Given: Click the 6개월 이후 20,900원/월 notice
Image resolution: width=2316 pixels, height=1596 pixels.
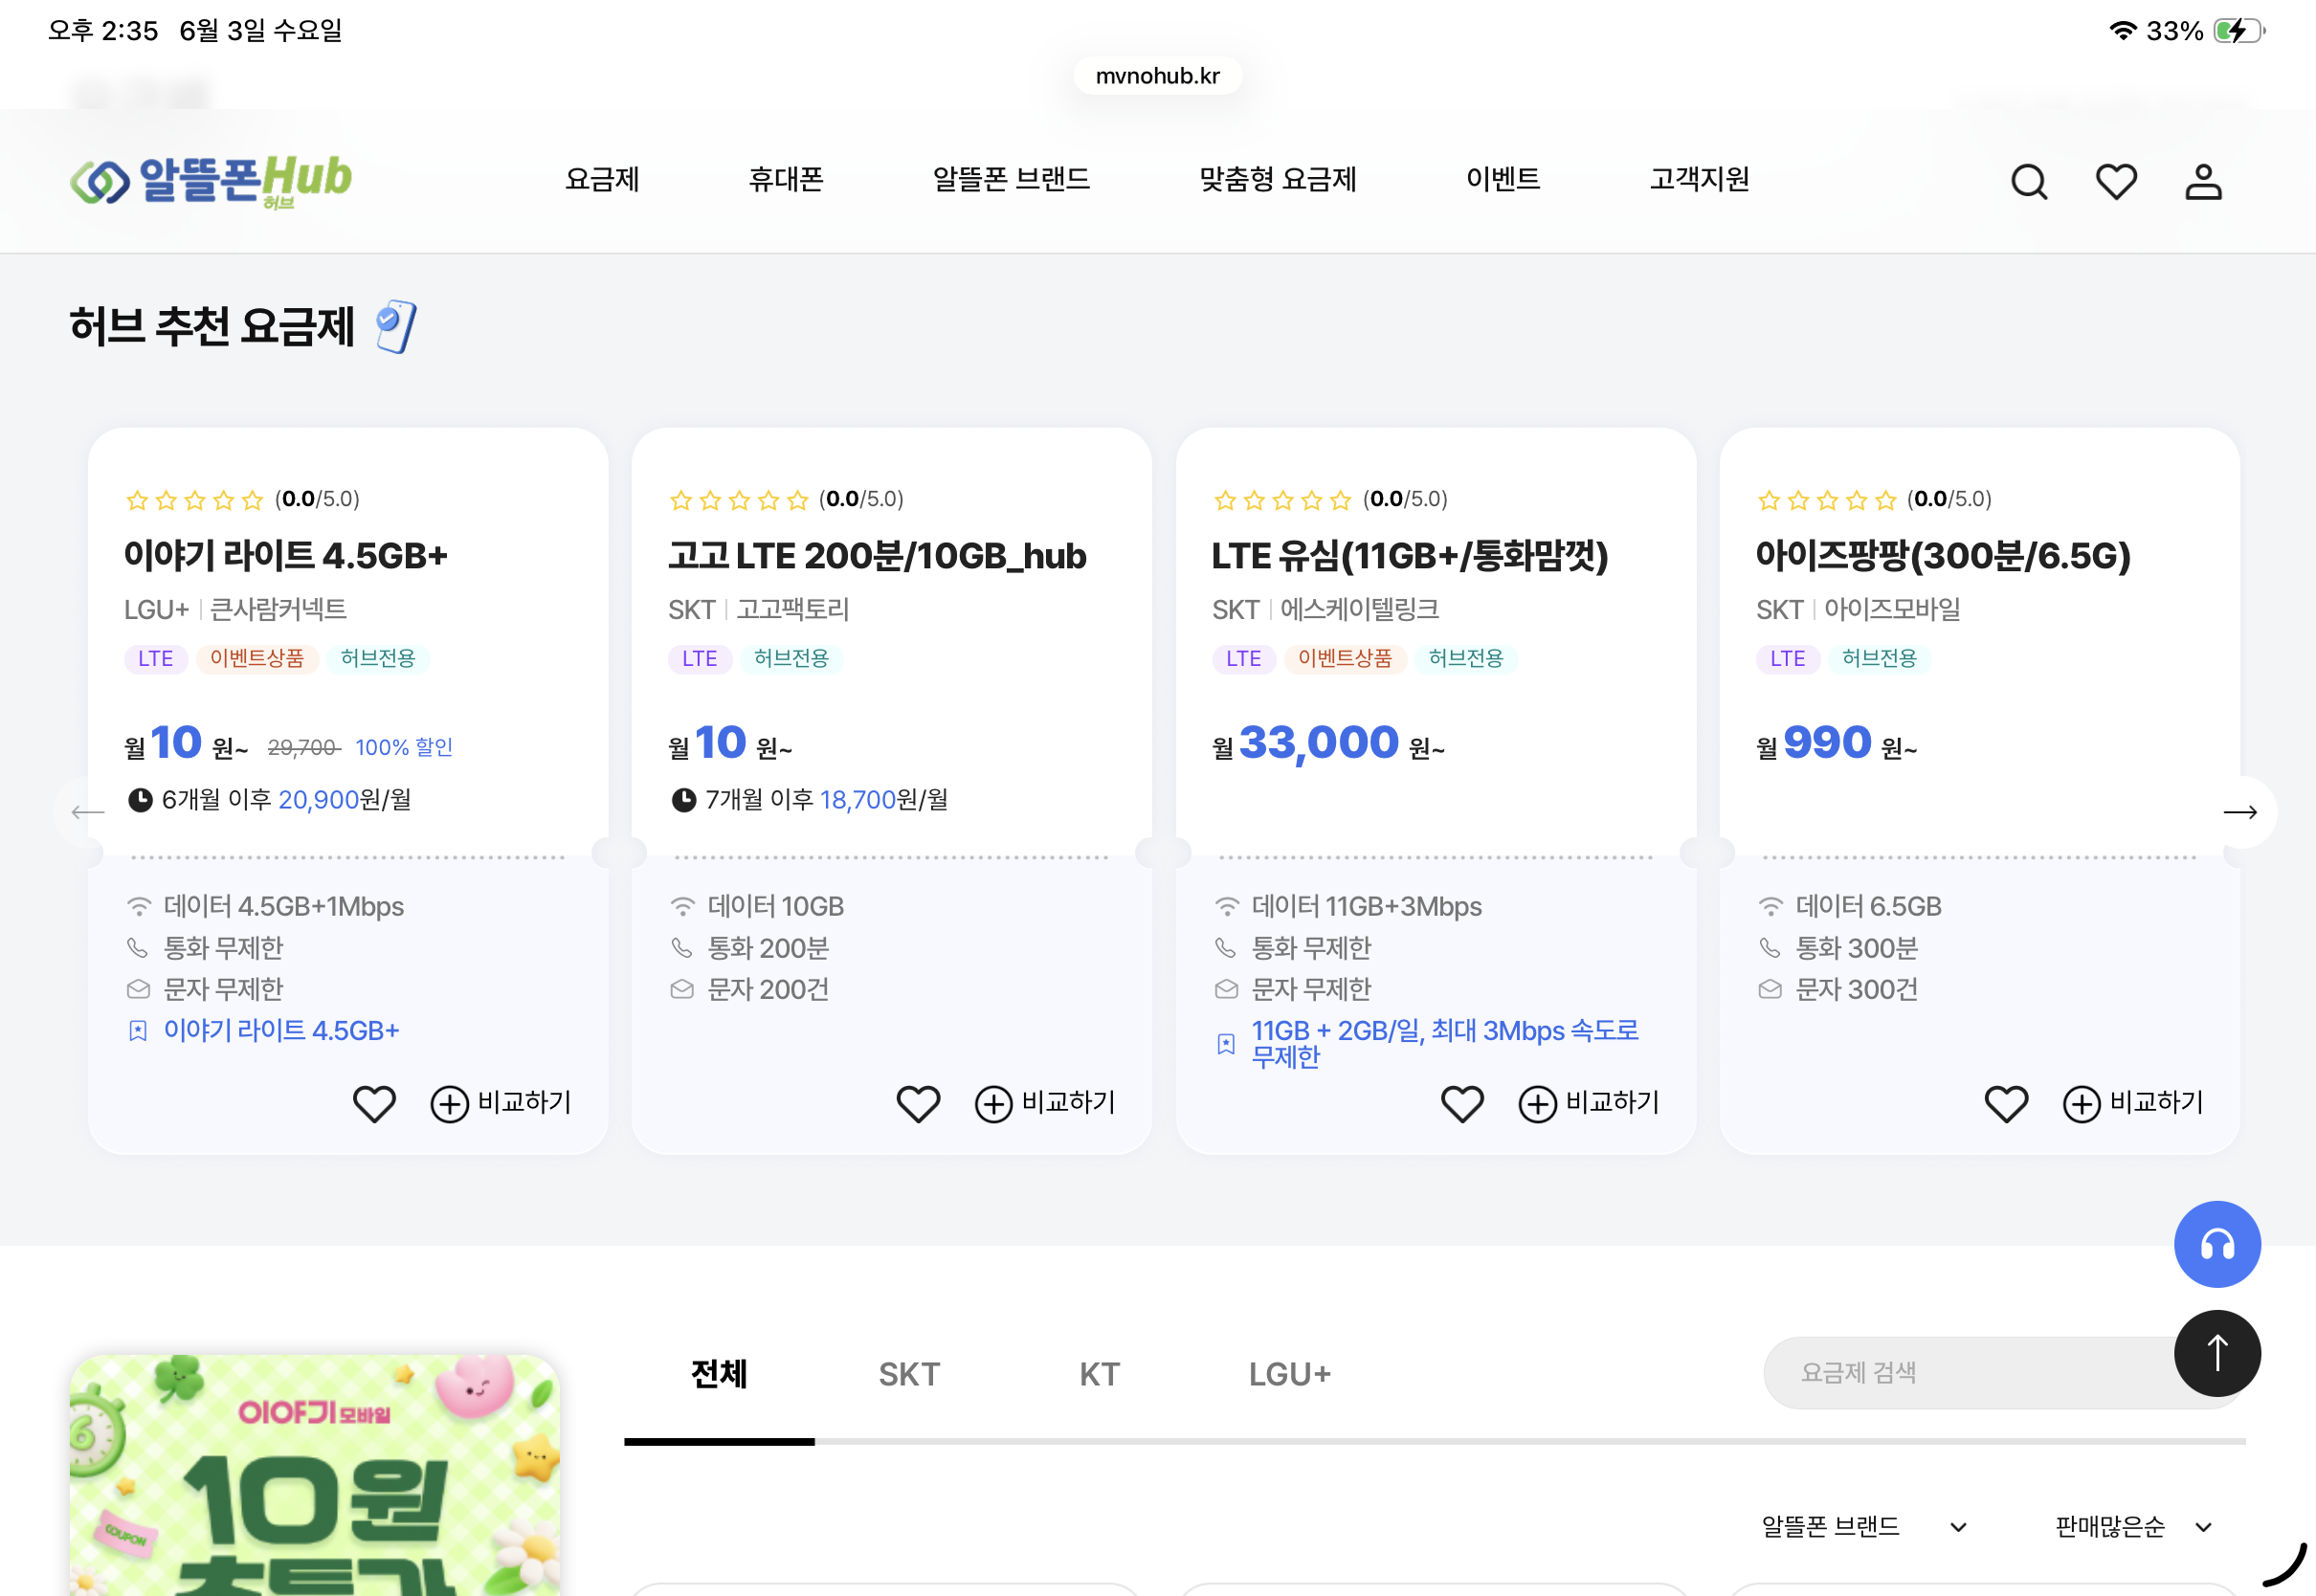Looking at the screenshot, I should 269,800.
